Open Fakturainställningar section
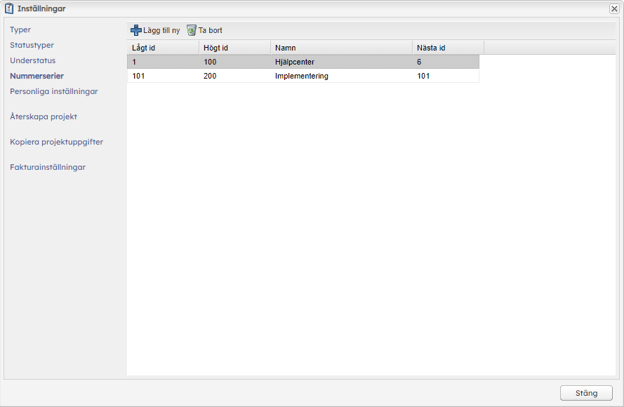This screenshot has height=407, width=624. pos(48,167)
